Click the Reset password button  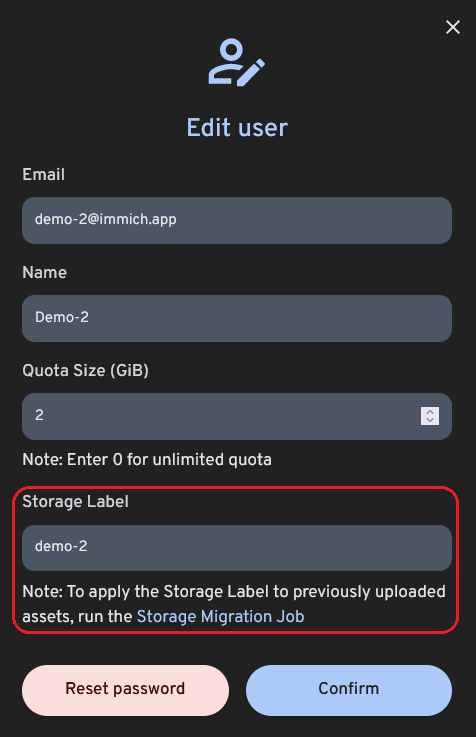click(125, 690)
